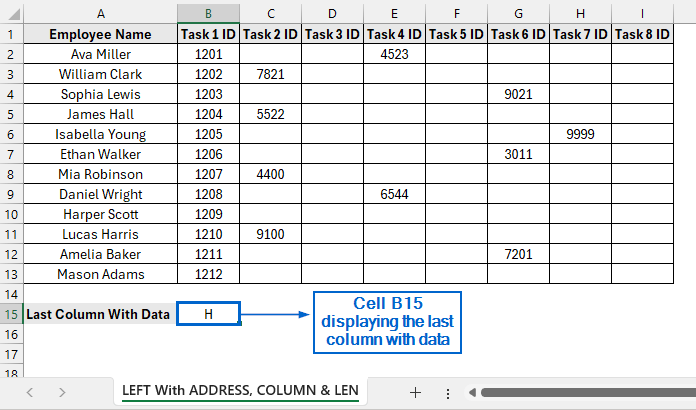Click the Task 8 ID header cell
The image size is (696, 410).
click(642, 34)
